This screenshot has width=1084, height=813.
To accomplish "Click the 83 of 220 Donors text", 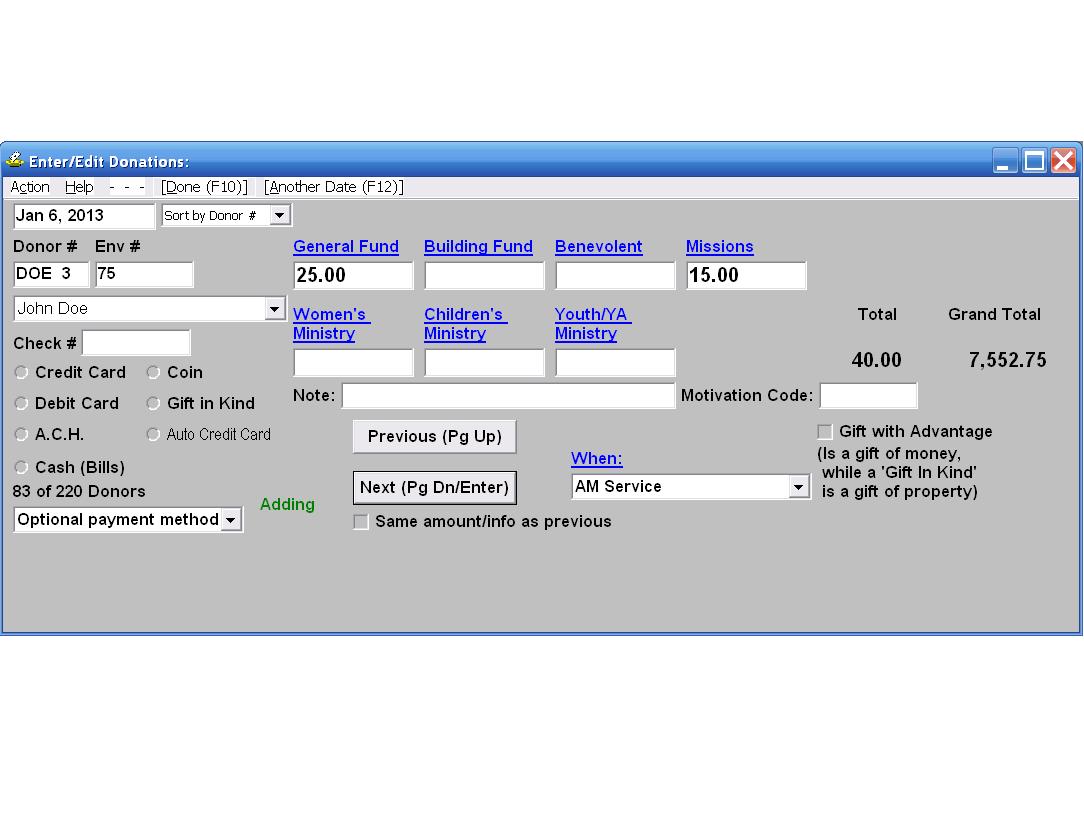I will coord(79,492).
